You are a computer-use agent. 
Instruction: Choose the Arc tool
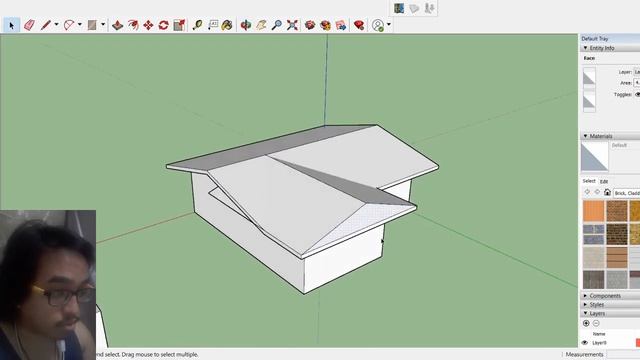pyautogui.click(x=69, y=25)
